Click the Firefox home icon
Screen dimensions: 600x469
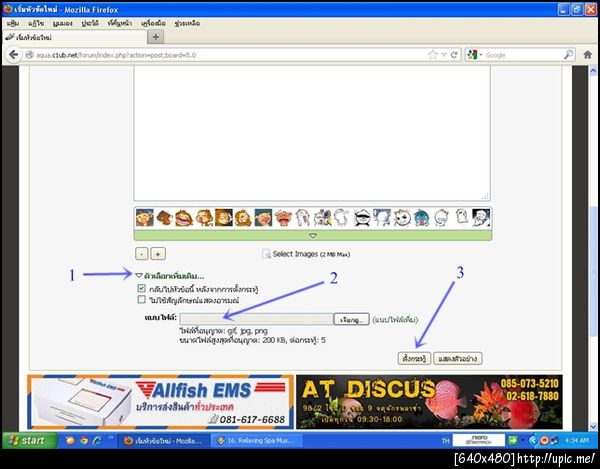click(x=587, y=55)
